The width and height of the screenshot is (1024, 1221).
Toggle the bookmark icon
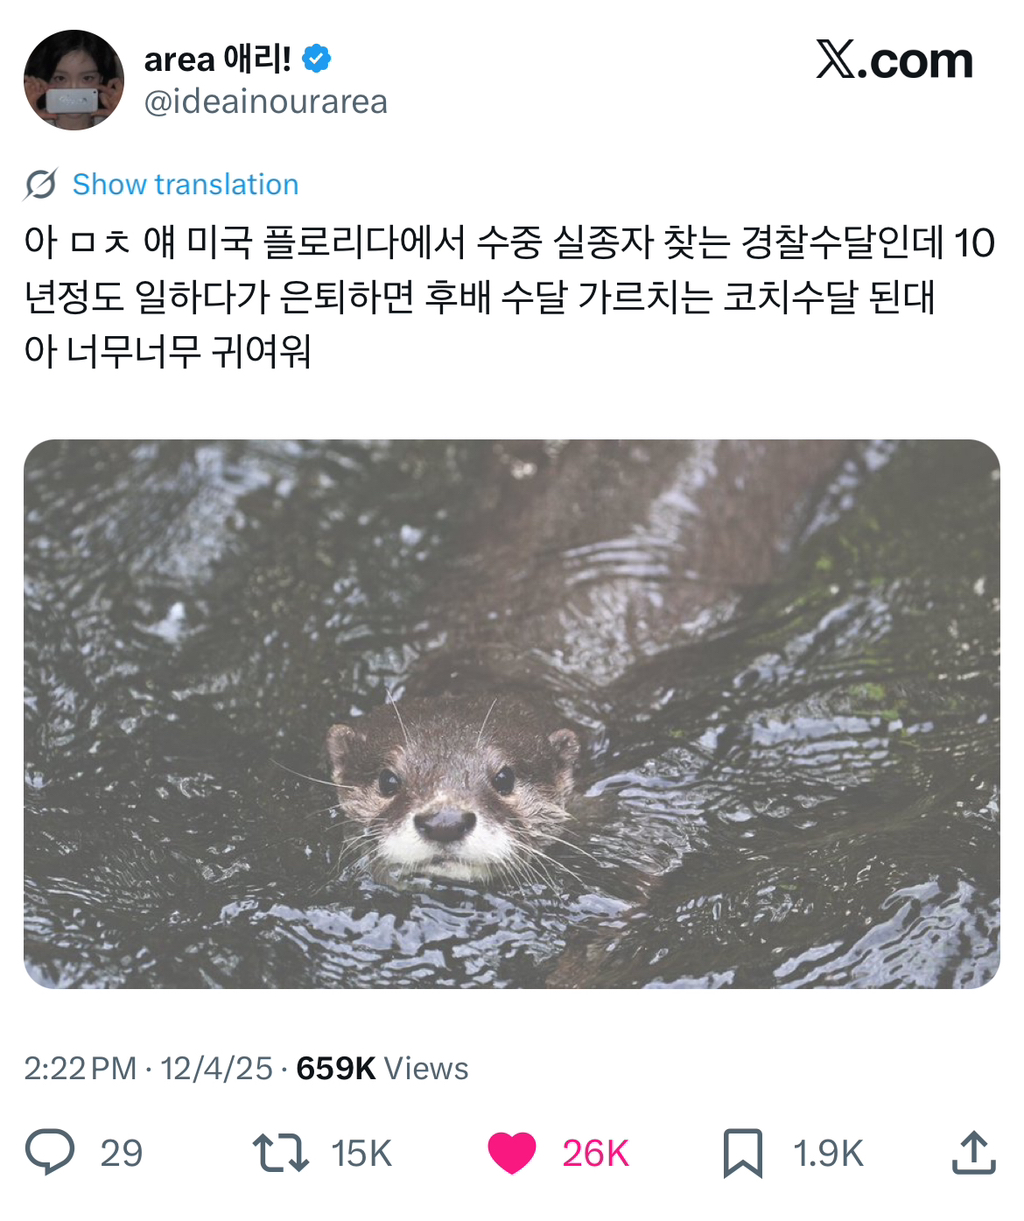742,1152
